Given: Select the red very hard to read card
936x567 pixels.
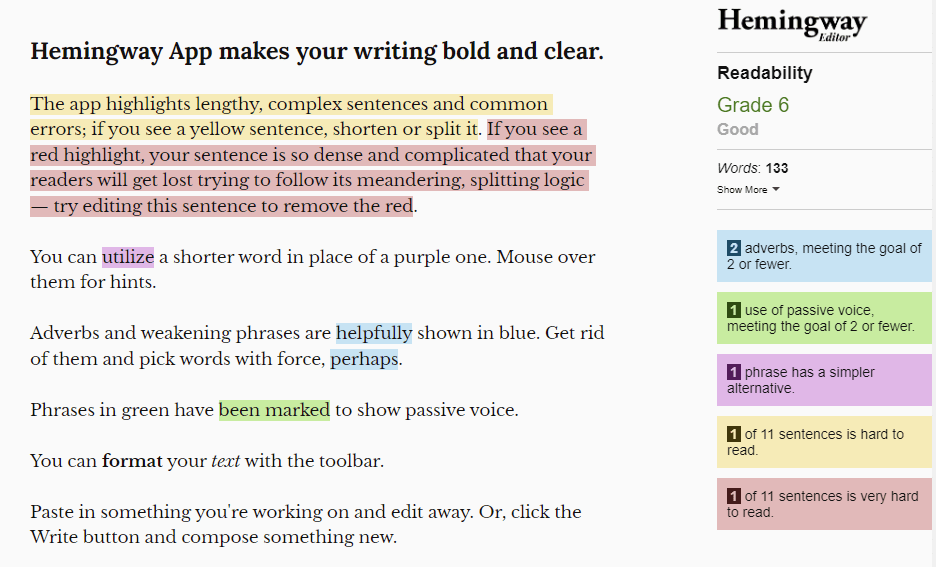Looking at the screenshot, I should coord(824,504).
